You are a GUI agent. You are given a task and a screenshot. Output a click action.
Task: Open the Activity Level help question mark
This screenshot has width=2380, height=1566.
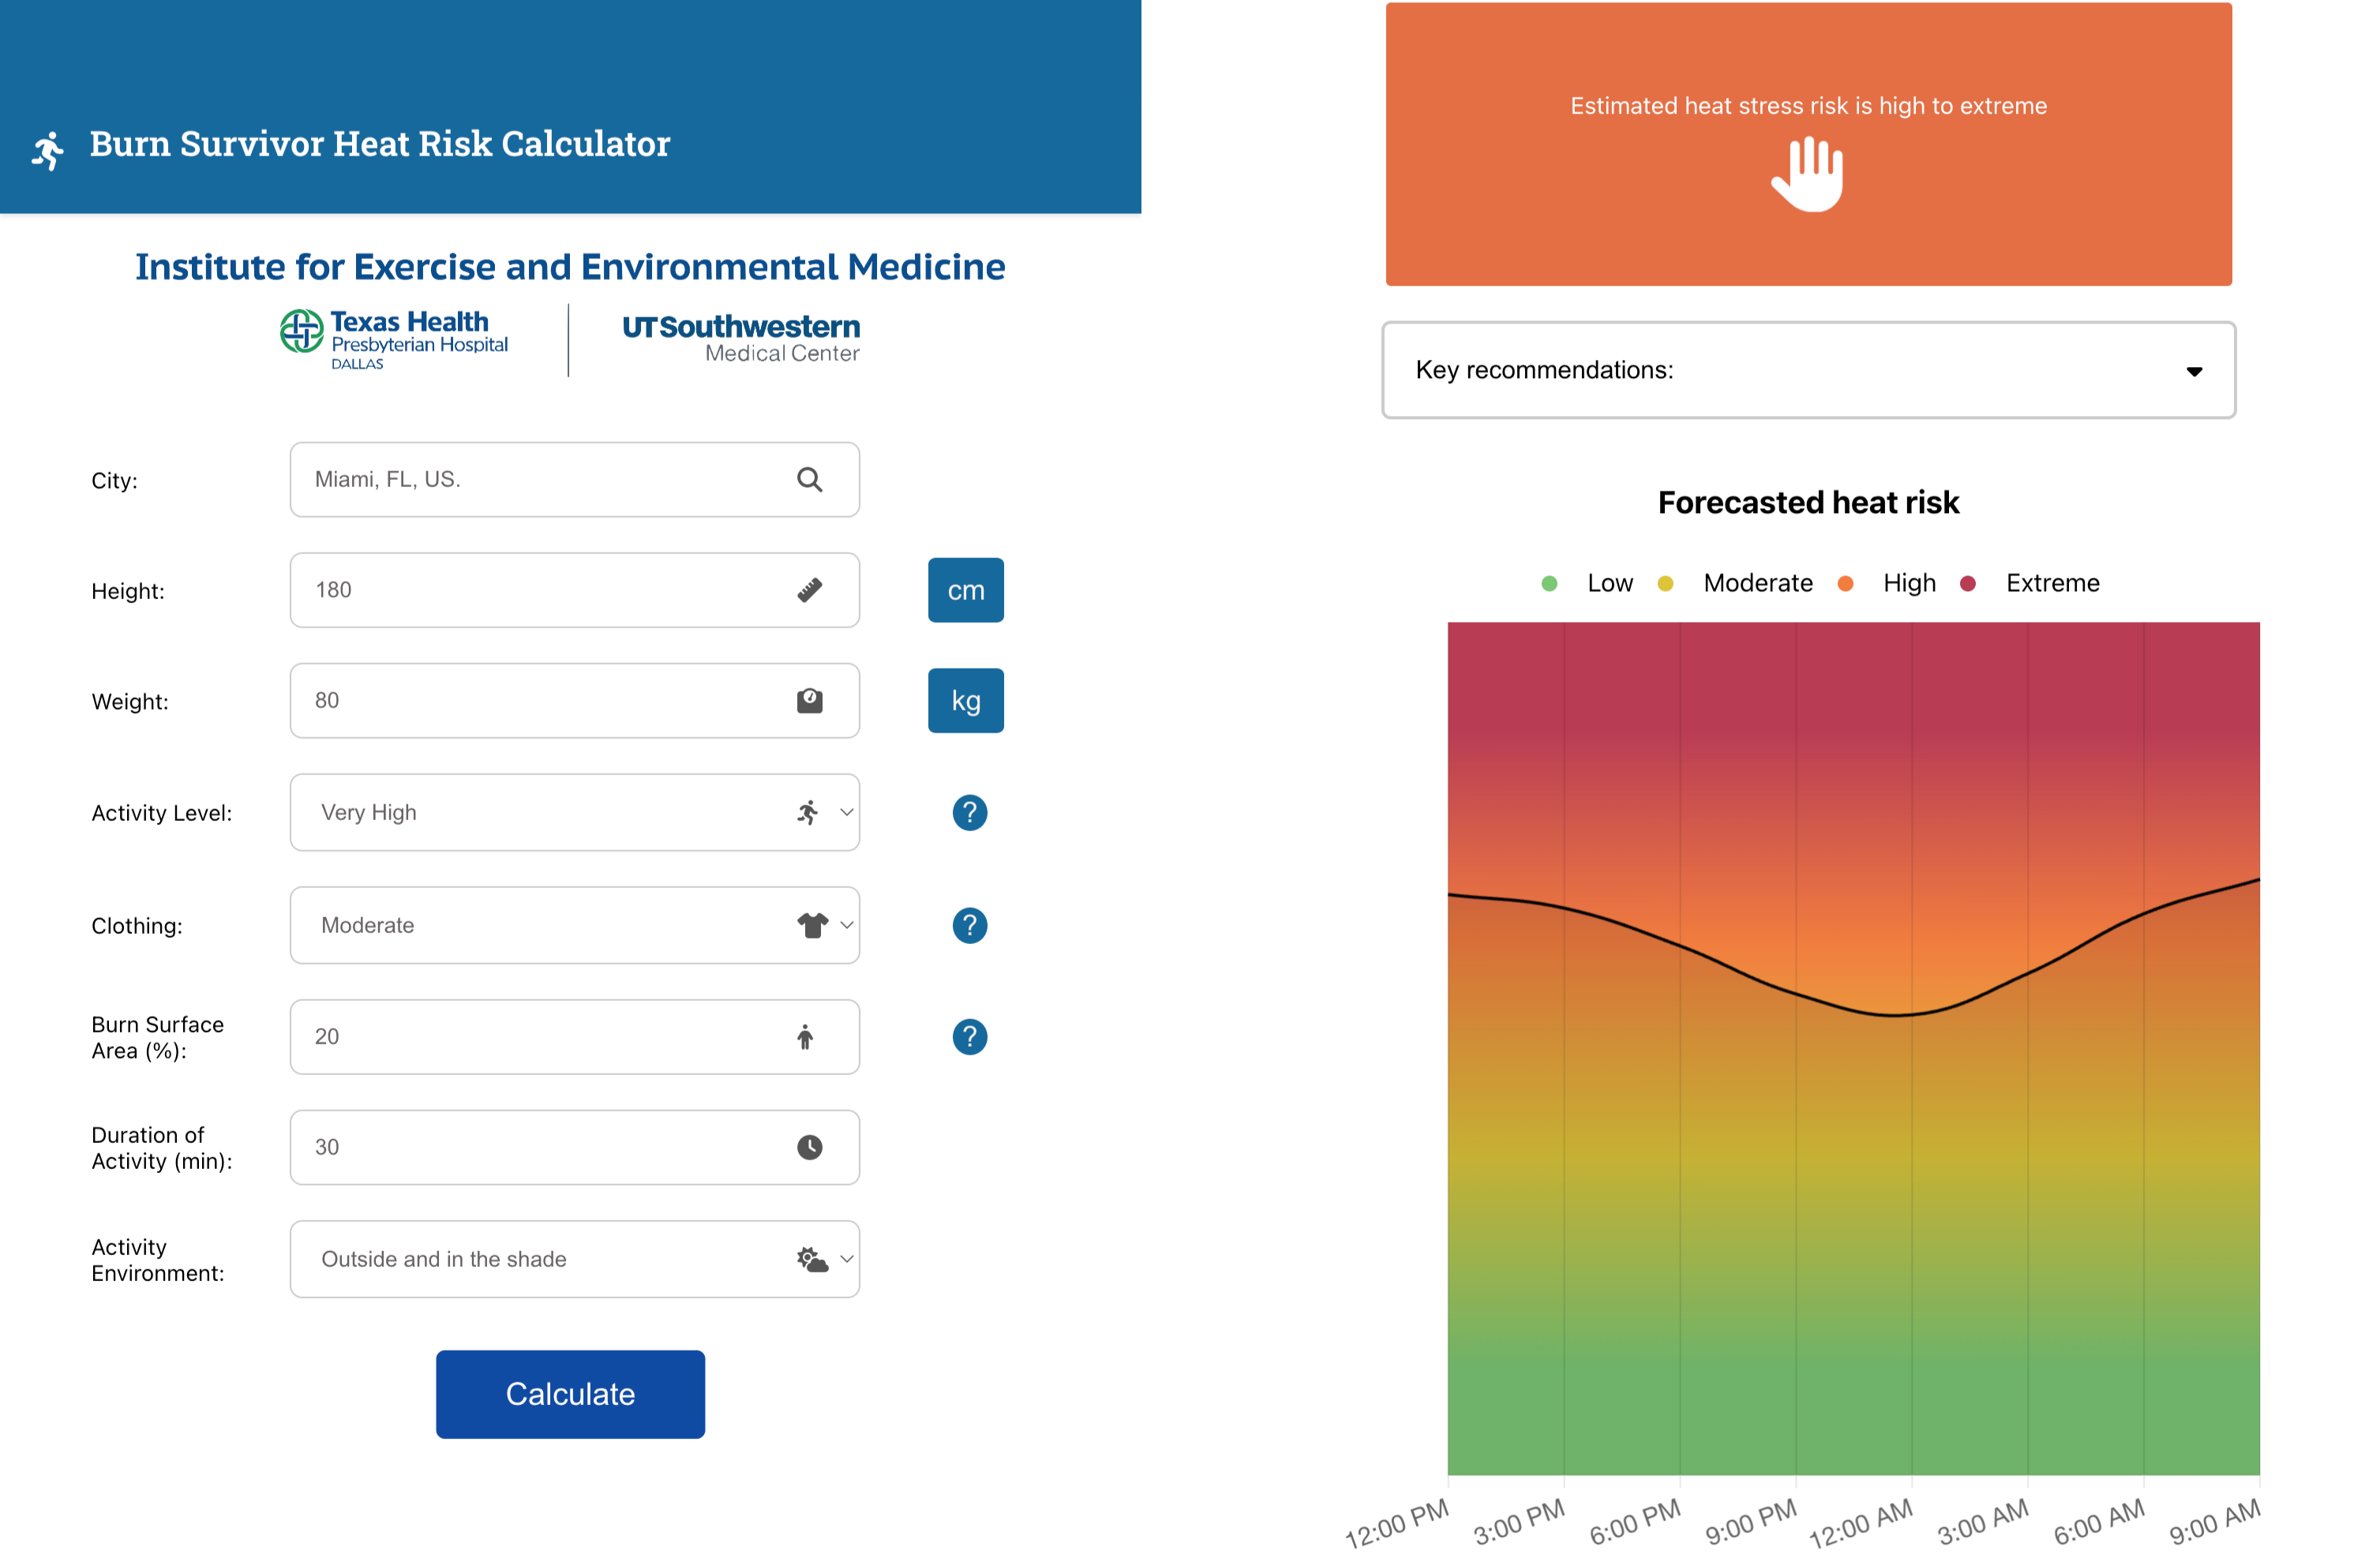tap(969, 813)
